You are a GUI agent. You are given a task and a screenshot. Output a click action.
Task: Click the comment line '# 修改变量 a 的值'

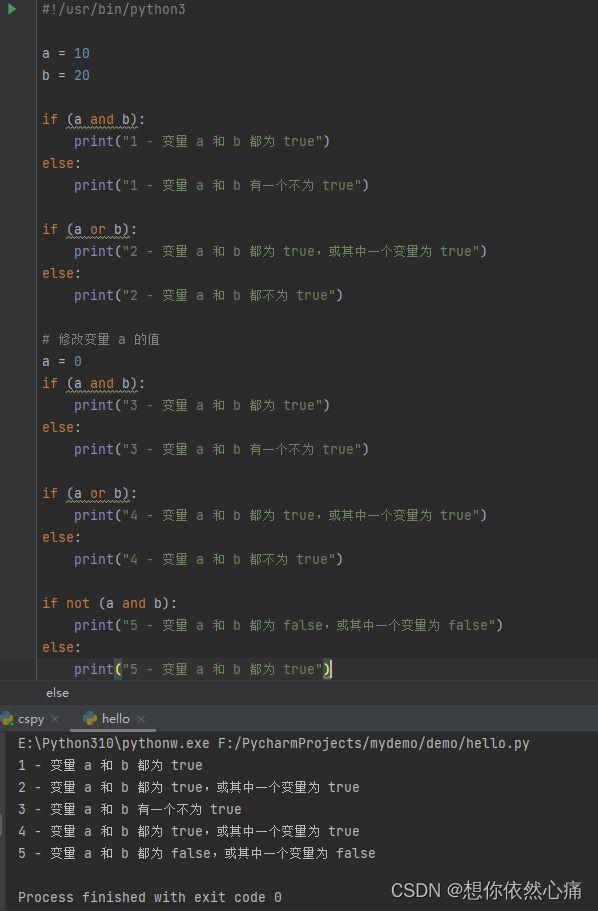click(101, 339)
